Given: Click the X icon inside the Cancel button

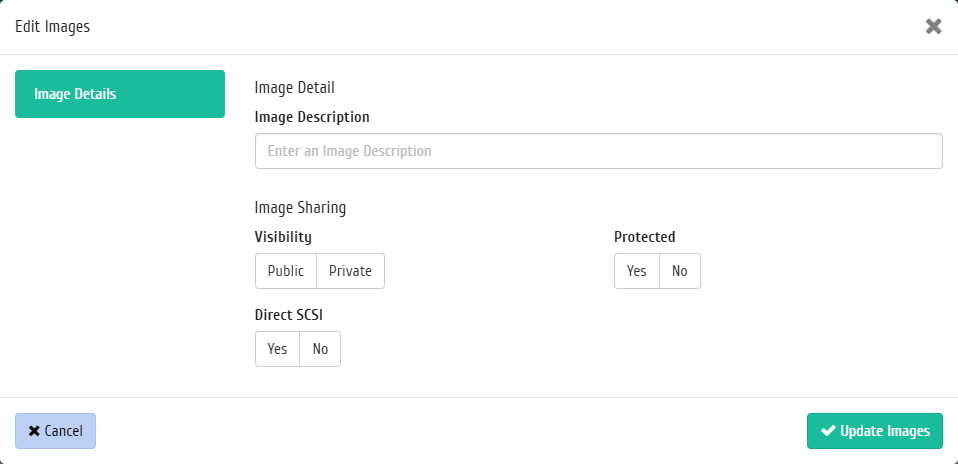Looking at the screenshot, I should click(x=34, y=431).
